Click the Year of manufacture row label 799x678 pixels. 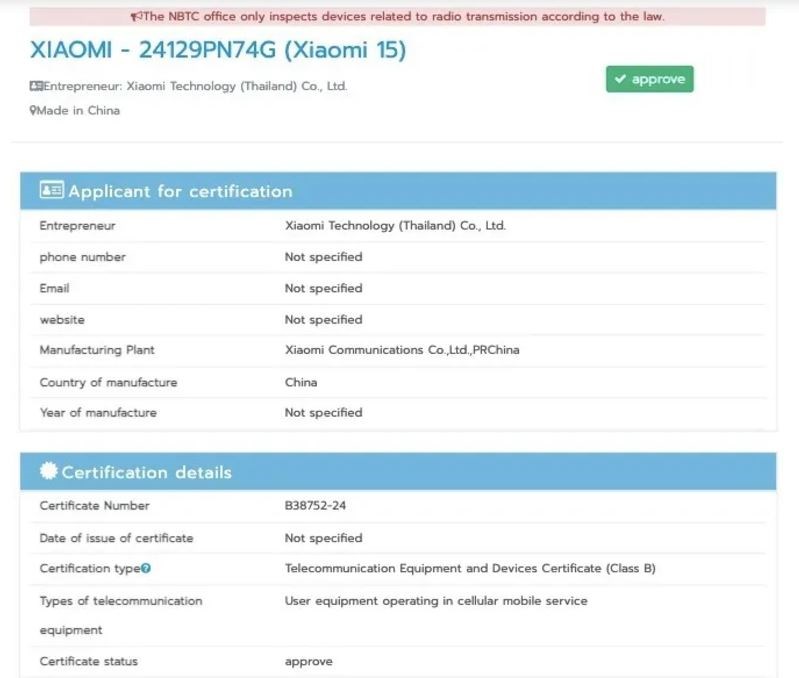coord(98,413)
